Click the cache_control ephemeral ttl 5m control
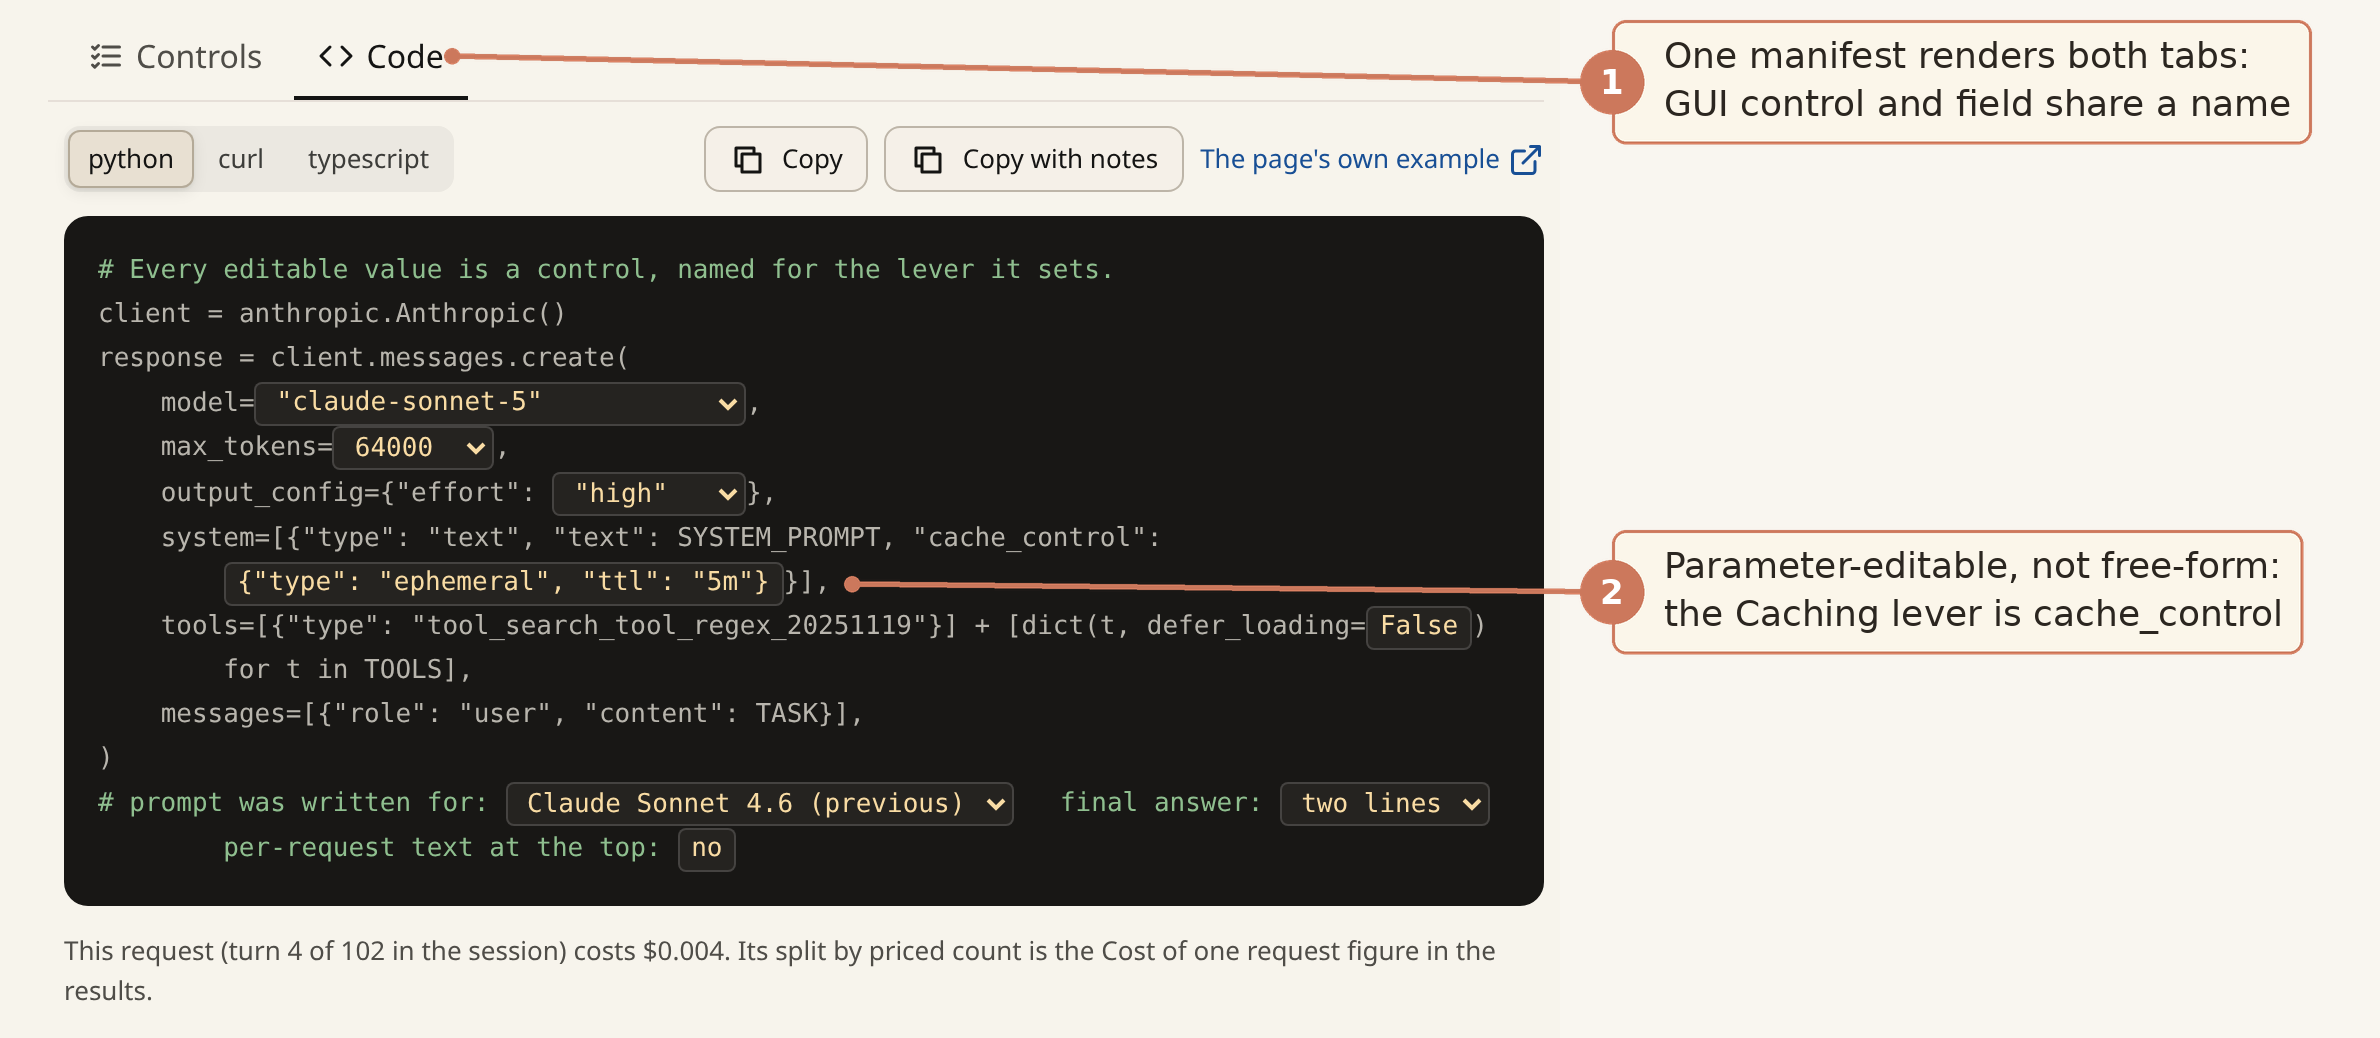The height and width of the screenshot is (1038, 2380). 504,582
